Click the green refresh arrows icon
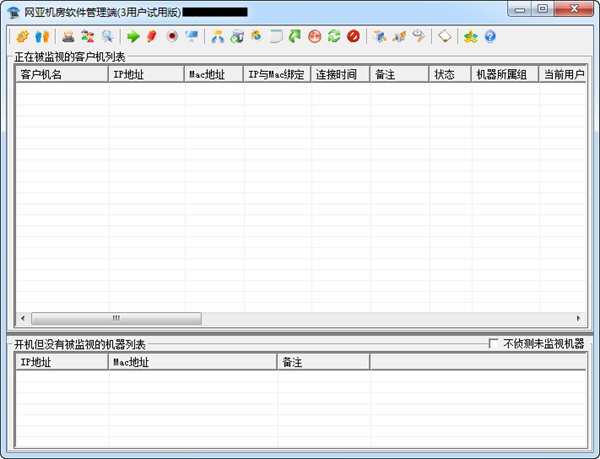600x459 pixels. pos(334,37)
